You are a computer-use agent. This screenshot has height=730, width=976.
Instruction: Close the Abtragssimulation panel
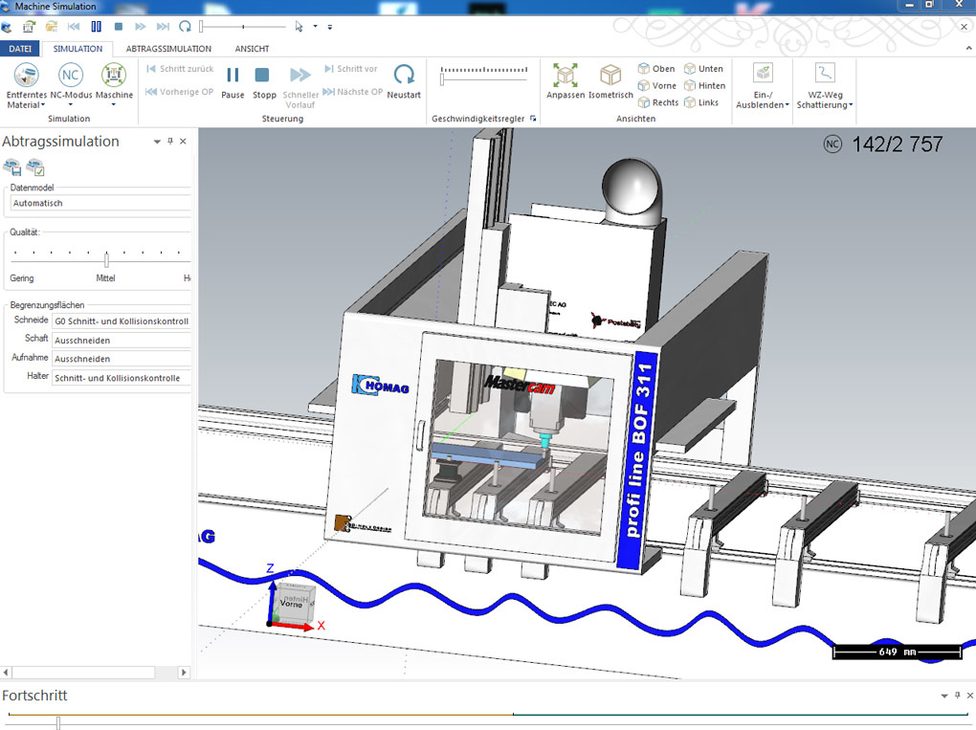pyautogui.click(x=183, y=141)
